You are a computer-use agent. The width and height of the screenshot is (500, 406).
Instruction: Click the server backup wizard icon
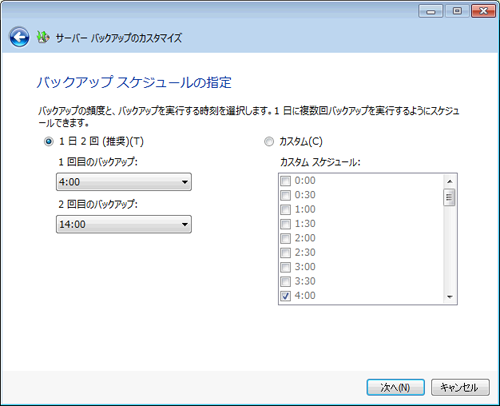tap(43, 37)
